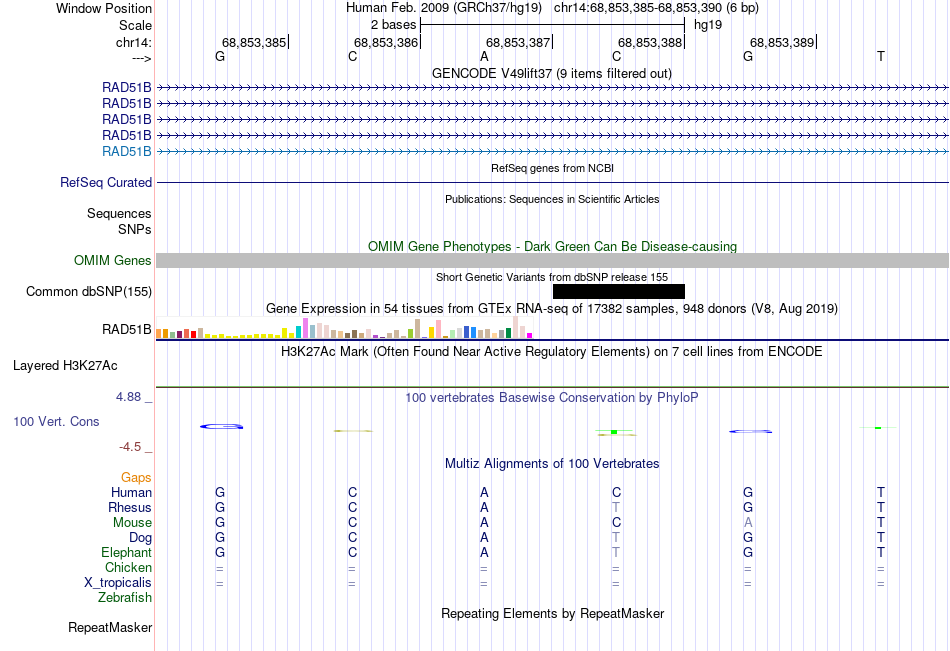Viewport: 950px width, 651px height.
Task: Open the OMIM Genes track label
Action: tap(113, 261)
